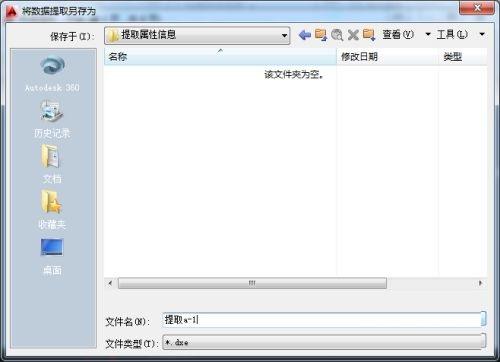Open the 查看(V) view menu
500x362 pixels.
(398, 34)
